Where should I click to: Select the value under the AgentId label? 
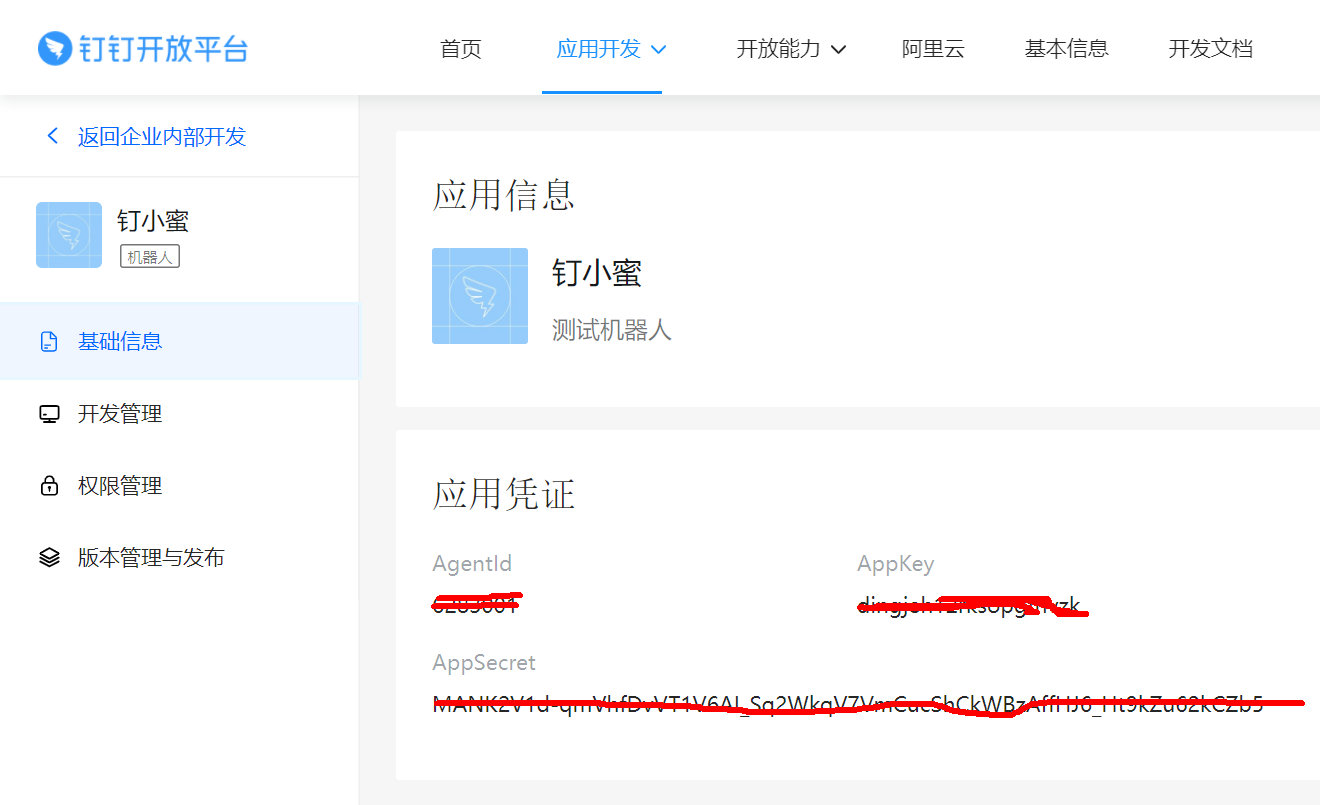click(476, 604)
